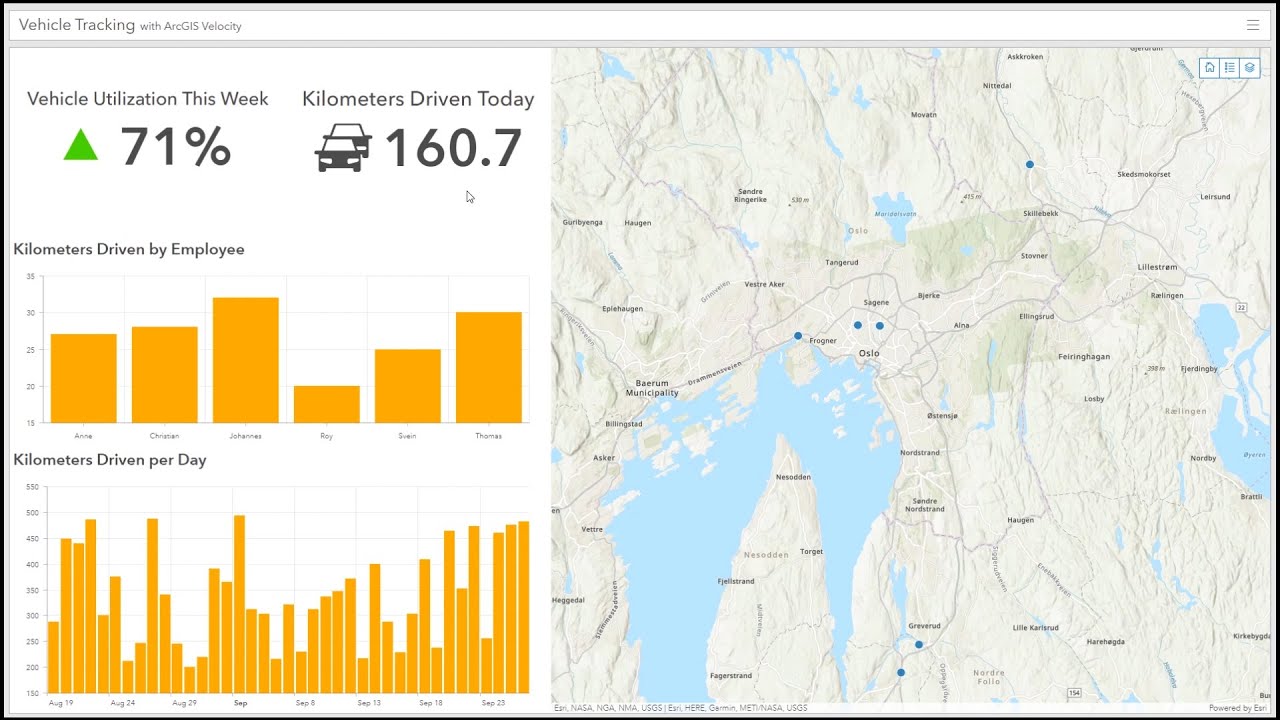Click 'Vehicle Utilization This Week' heading
This screenshot has height=720, width=1280.
tap(148, 99)
